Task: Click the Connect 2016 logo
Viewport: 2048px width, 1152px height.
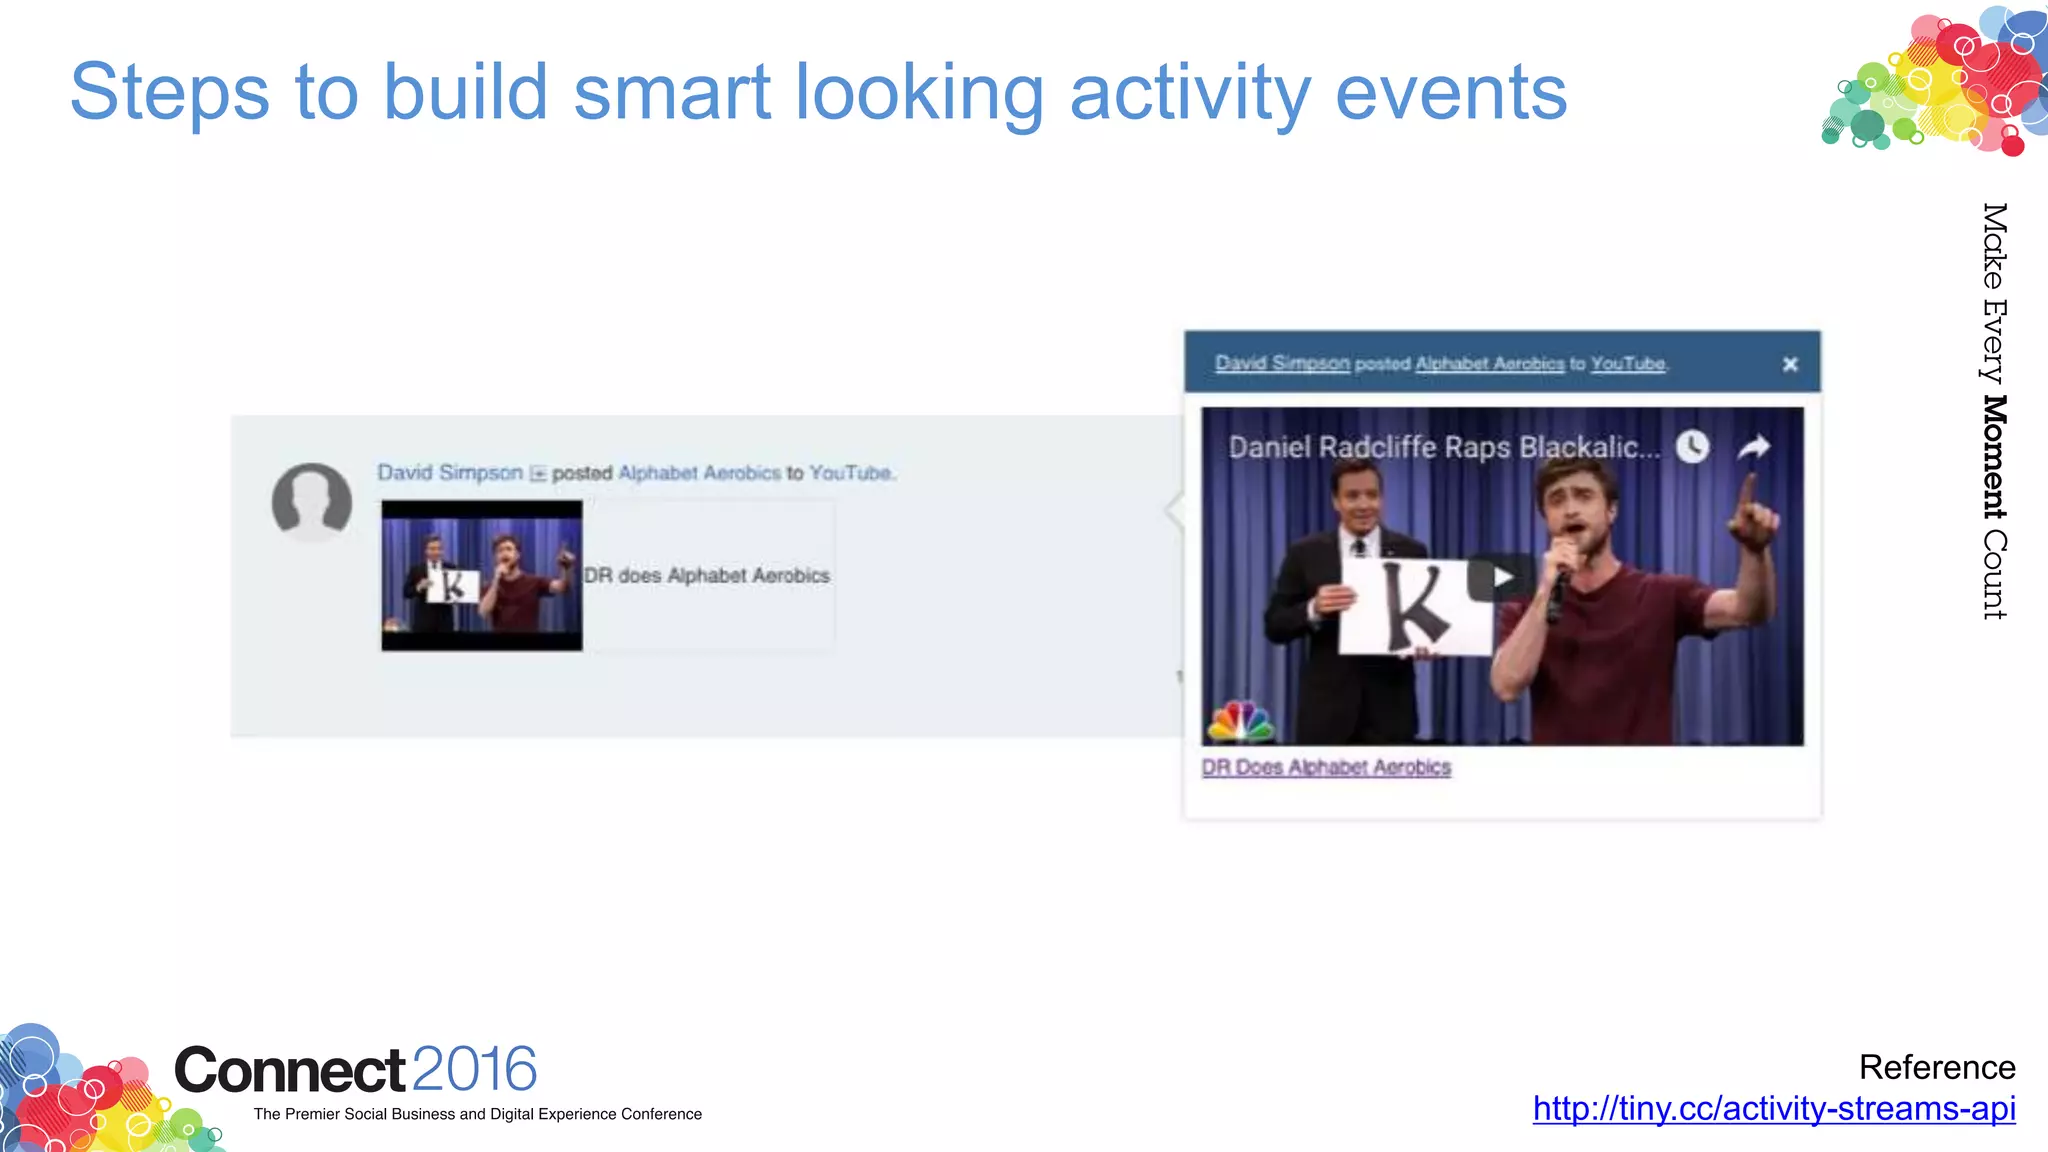Action: [356, 1070]
